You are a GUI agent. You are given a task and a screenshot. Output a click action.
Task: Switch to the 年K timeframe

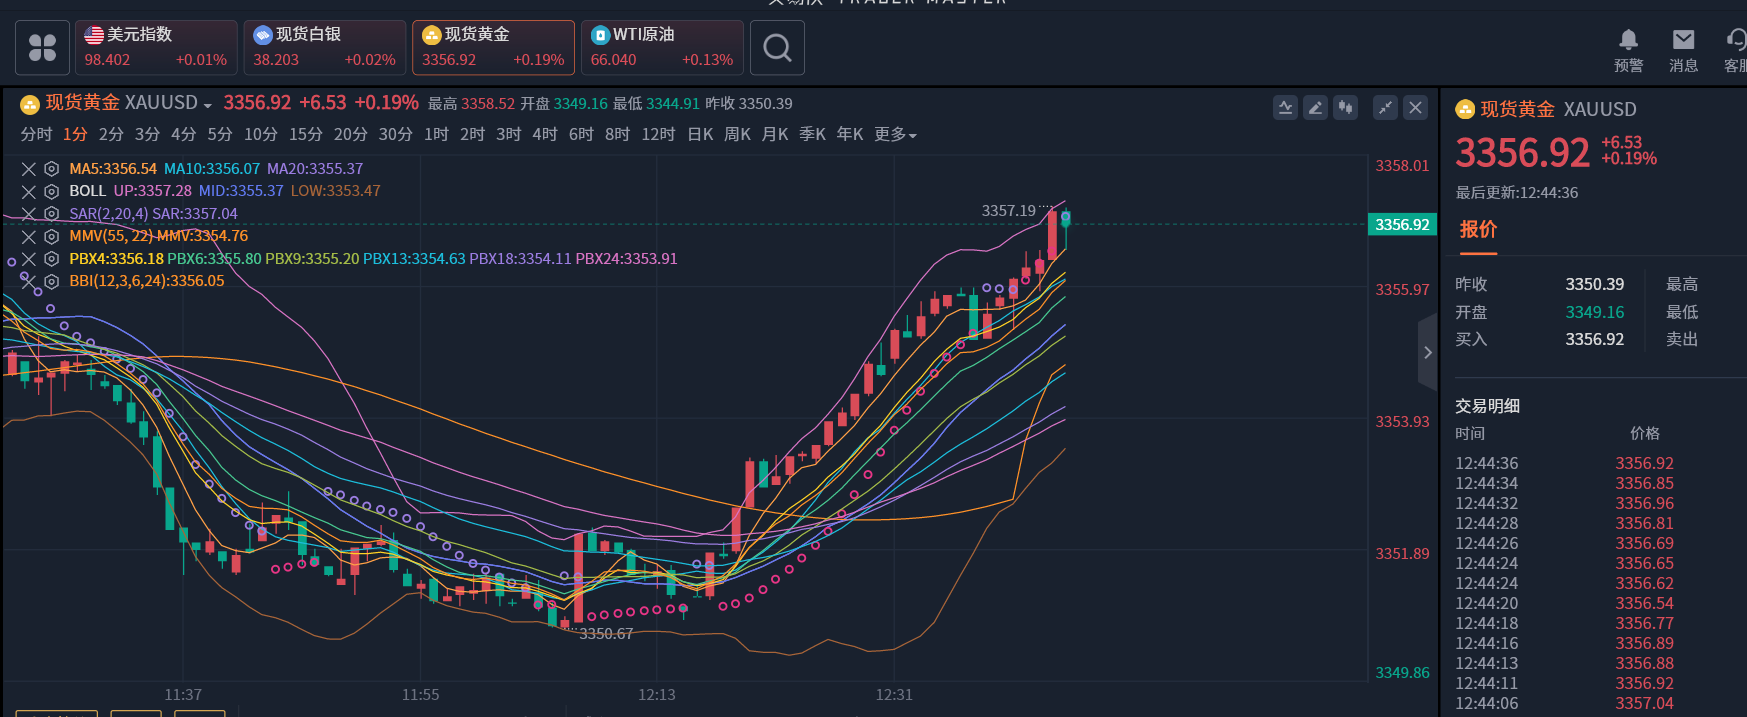(850, 134)
